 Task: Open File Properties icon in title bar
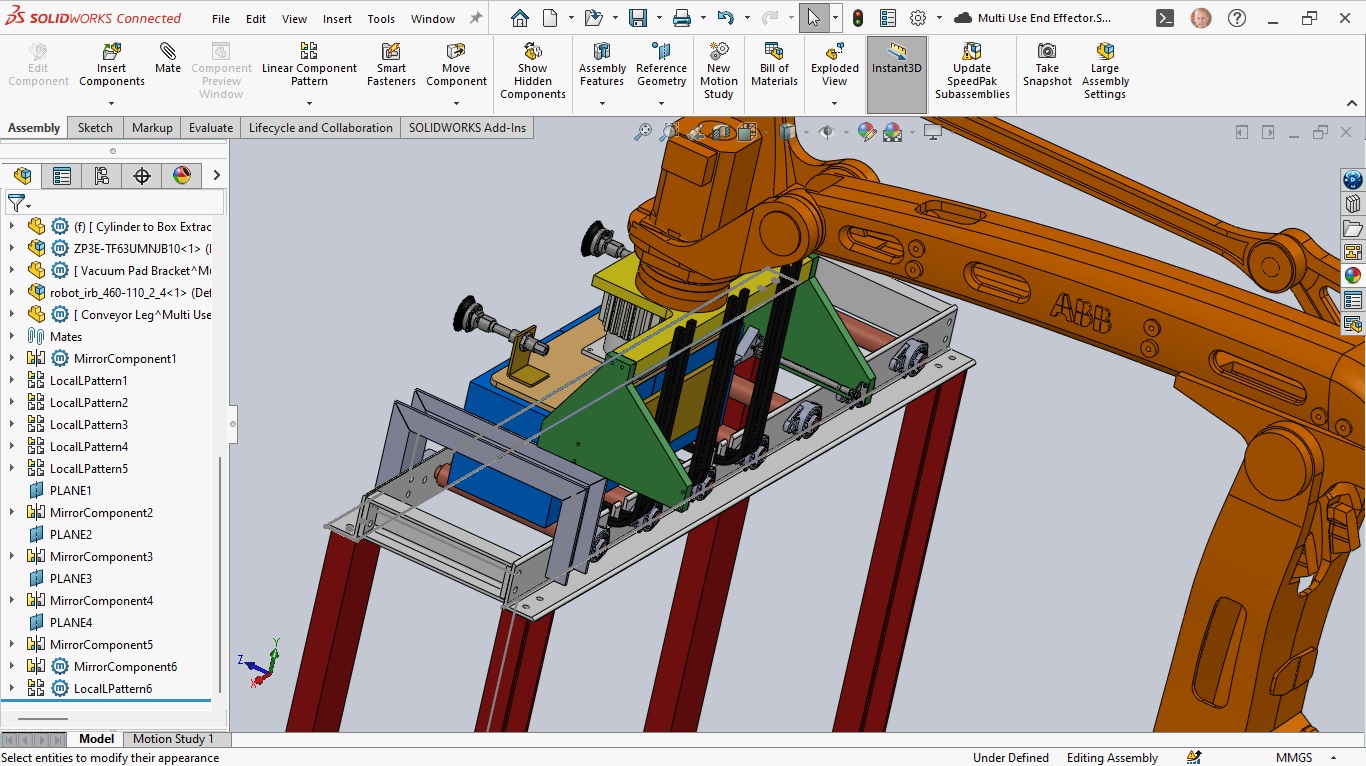[887, 18]
